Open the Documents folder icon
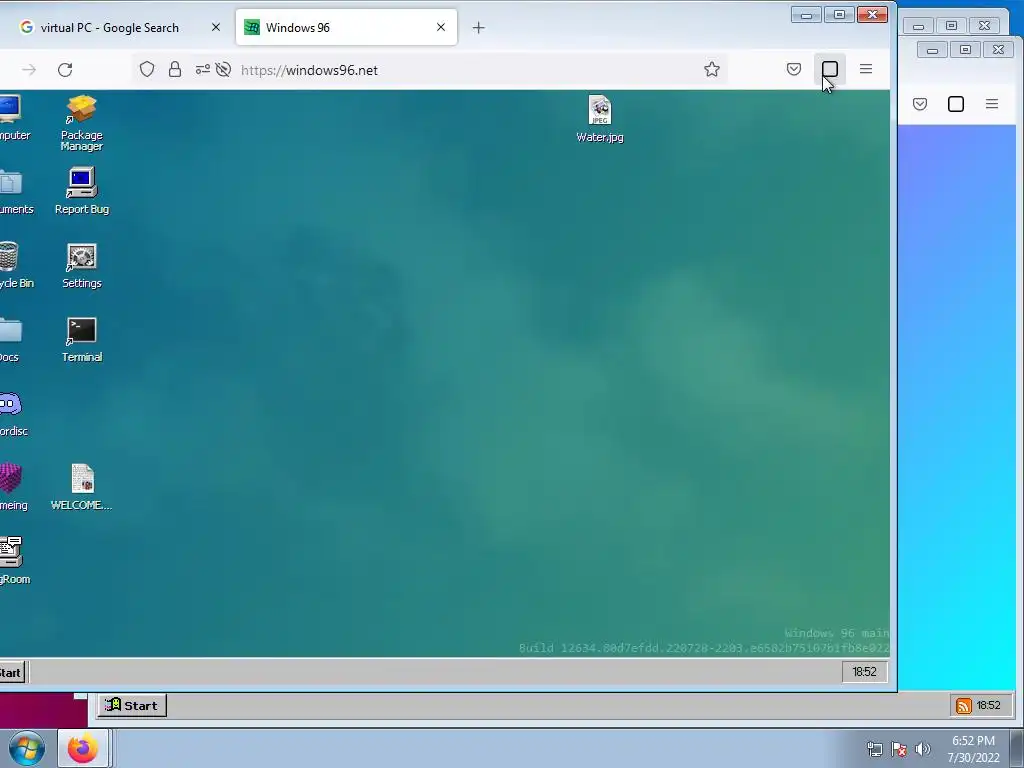The width and height of the screenshot is (1024, 768). click(14, 191)
